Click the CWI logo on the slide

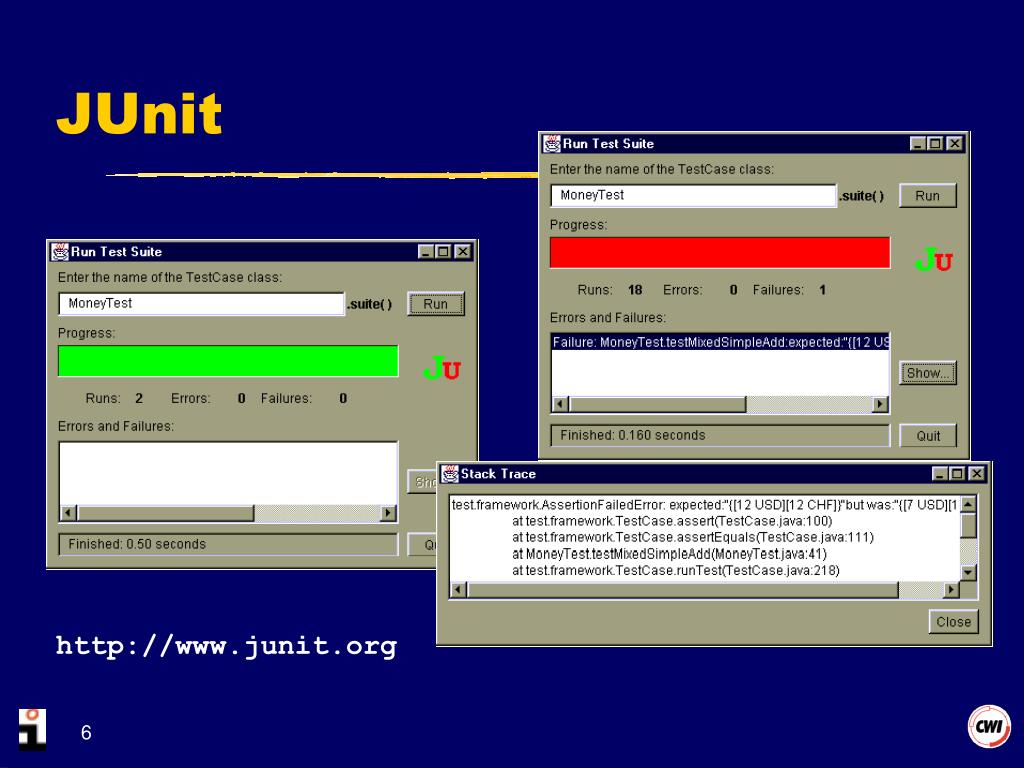click(989, 726)
